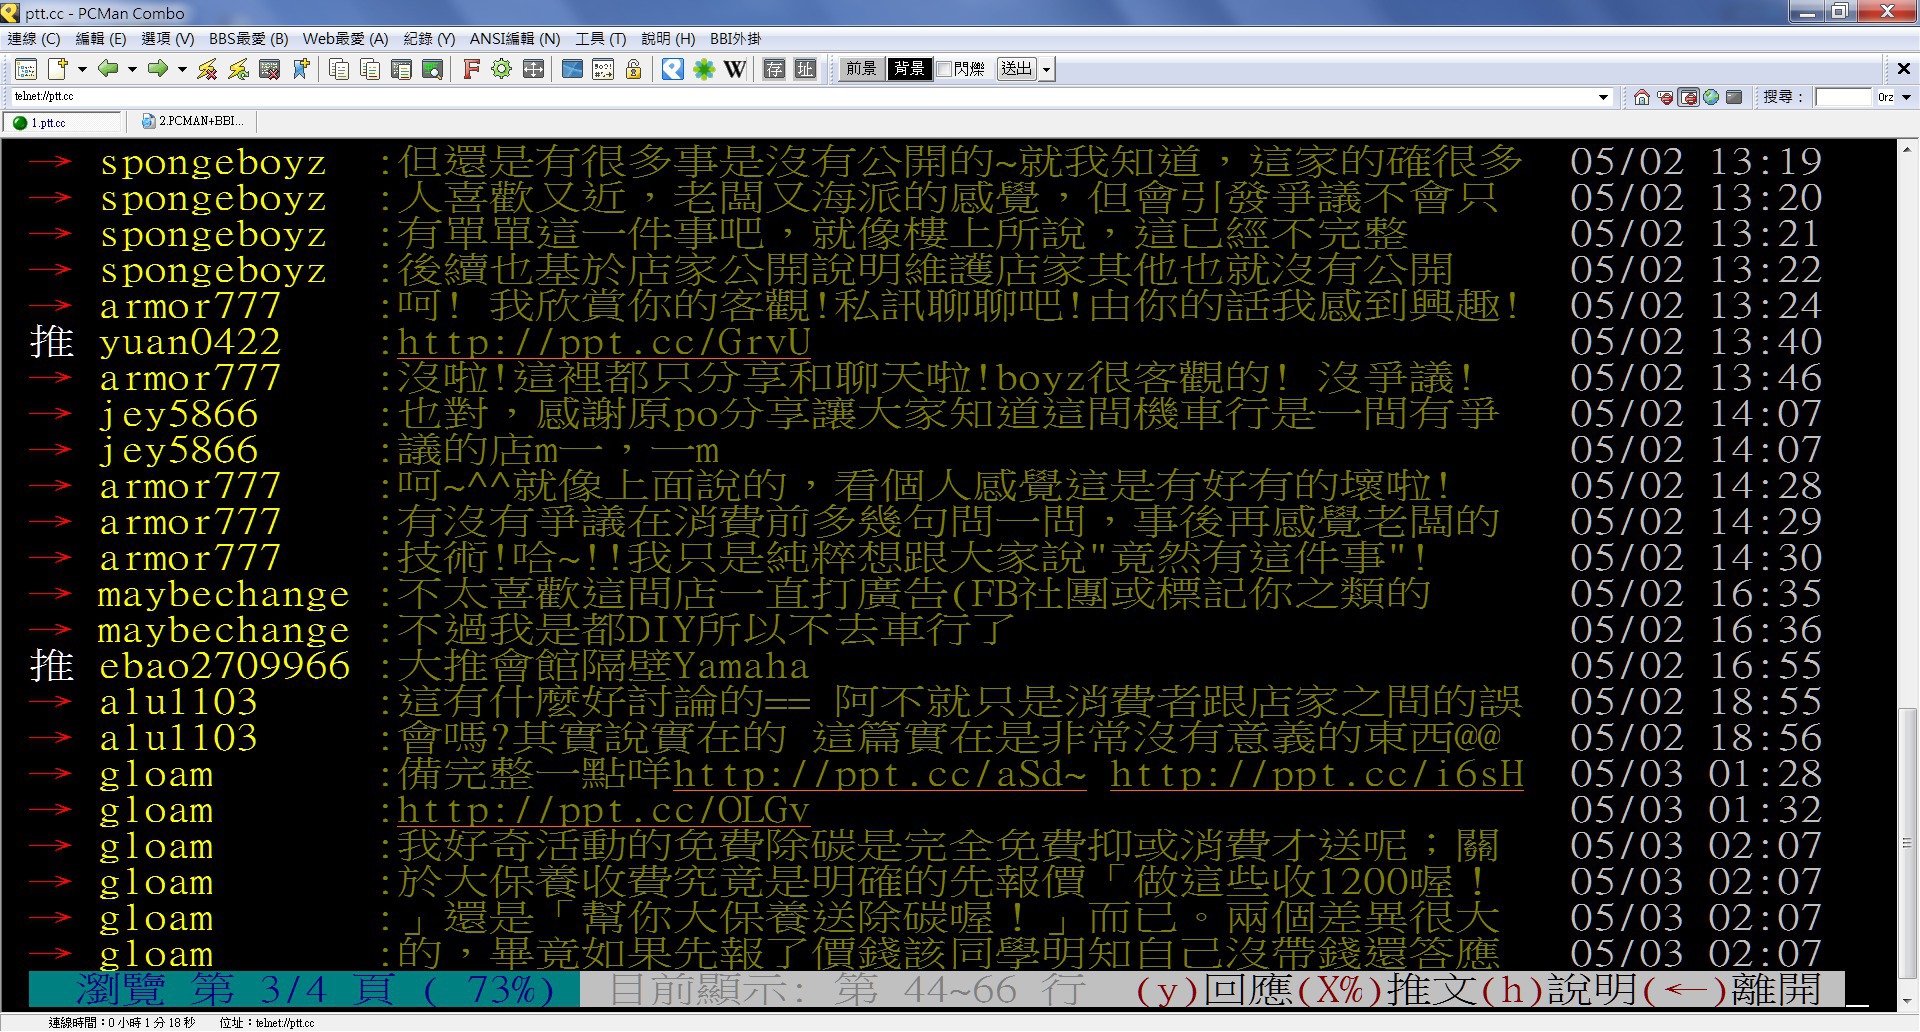Click the disconnect lightning icon with red X
The height and width of the screenshot is (1032, 1920).
pyautogui.click(x=207, y=69)
